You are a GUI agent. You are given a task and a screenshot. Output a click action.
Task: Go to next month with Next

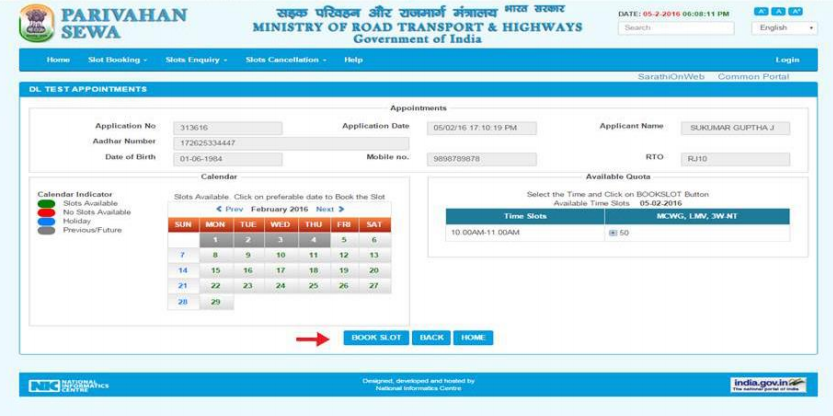coord(330,209)
